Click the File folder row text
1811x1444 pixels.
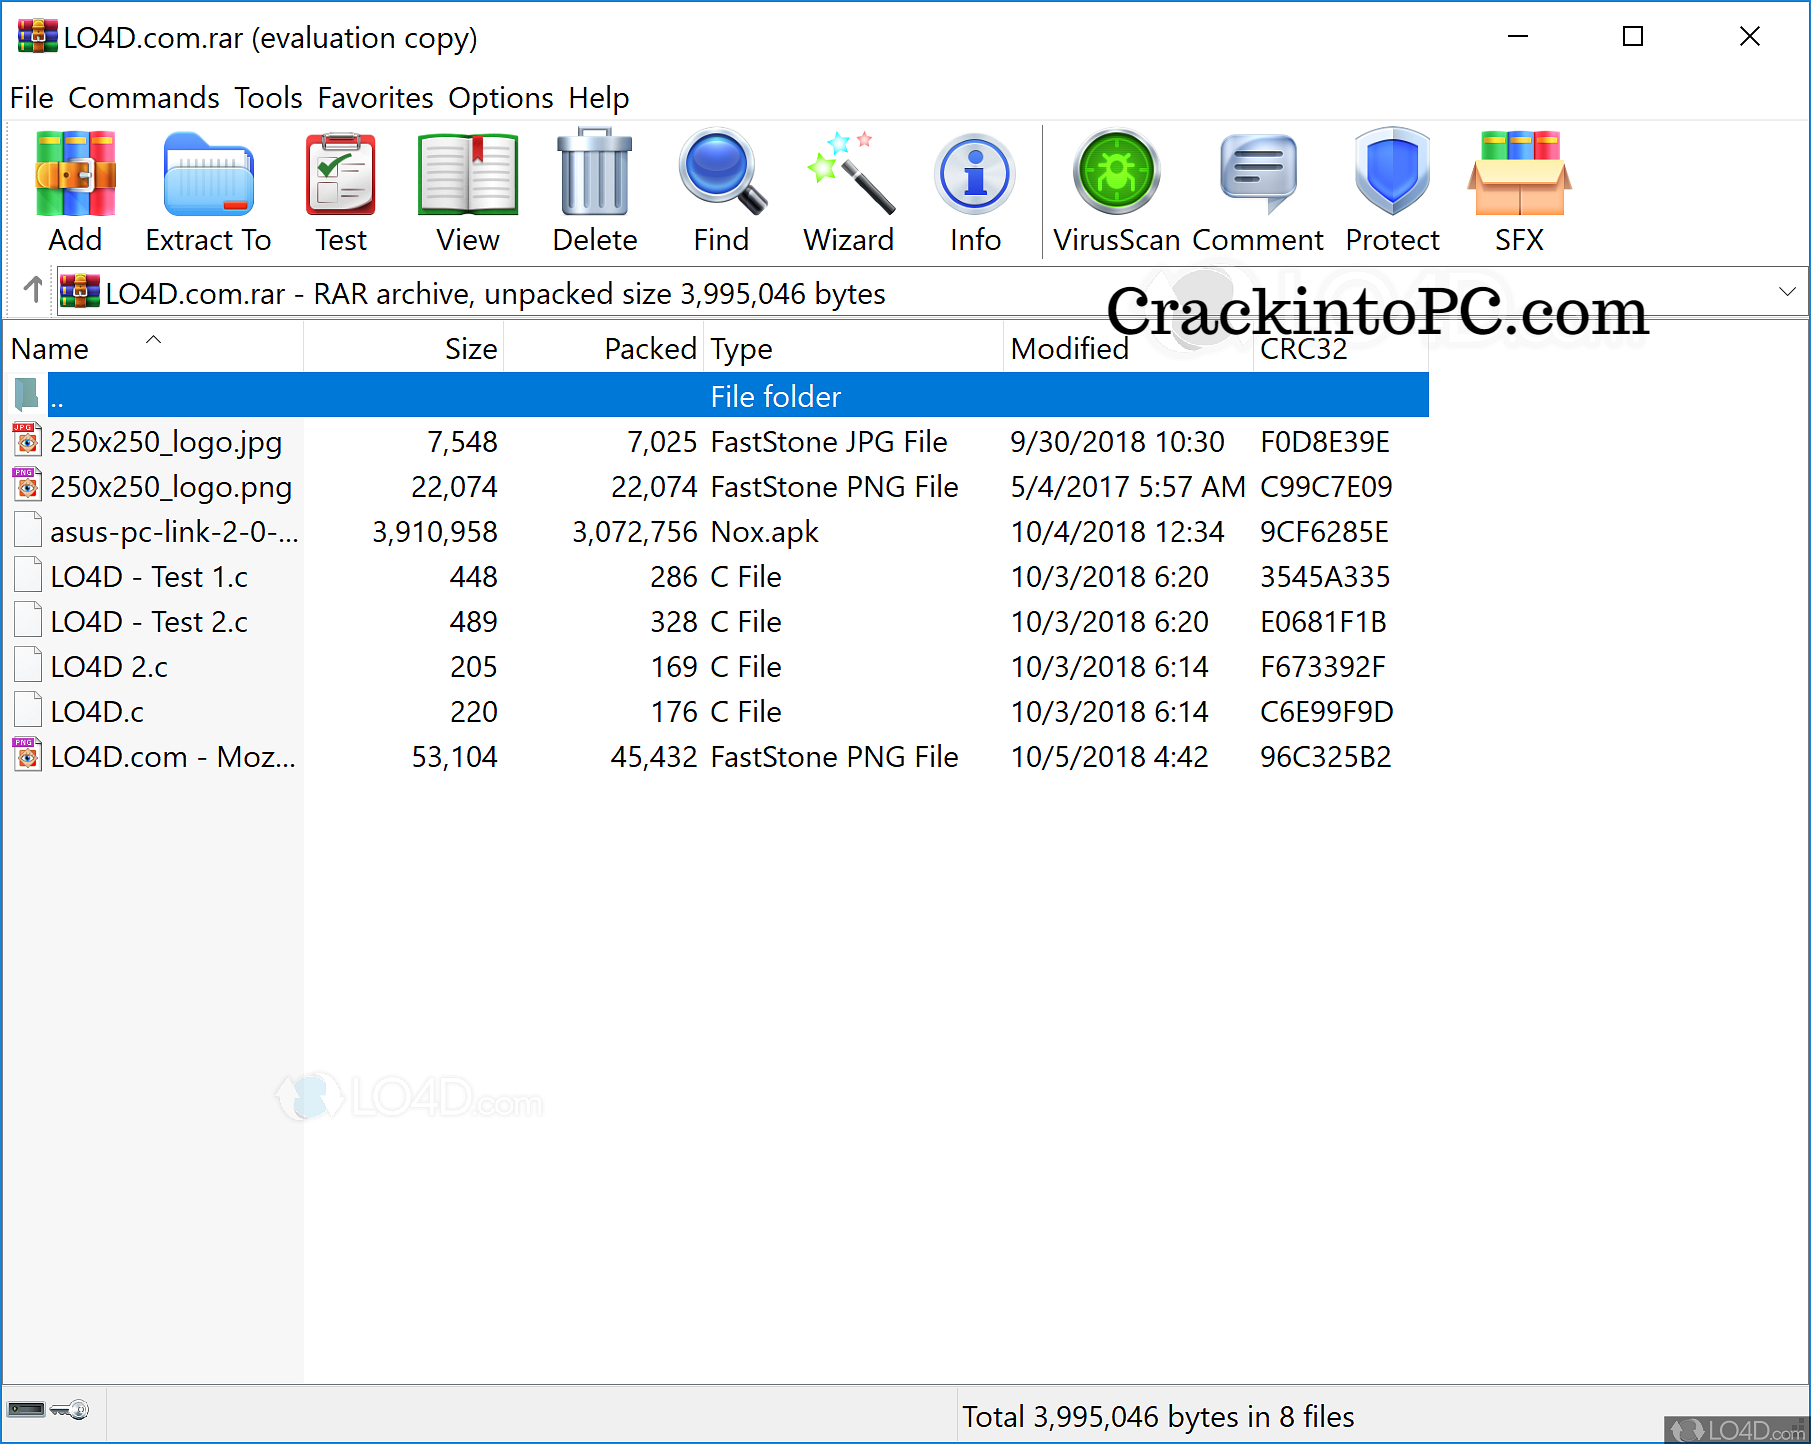click(x=775, y=397)
